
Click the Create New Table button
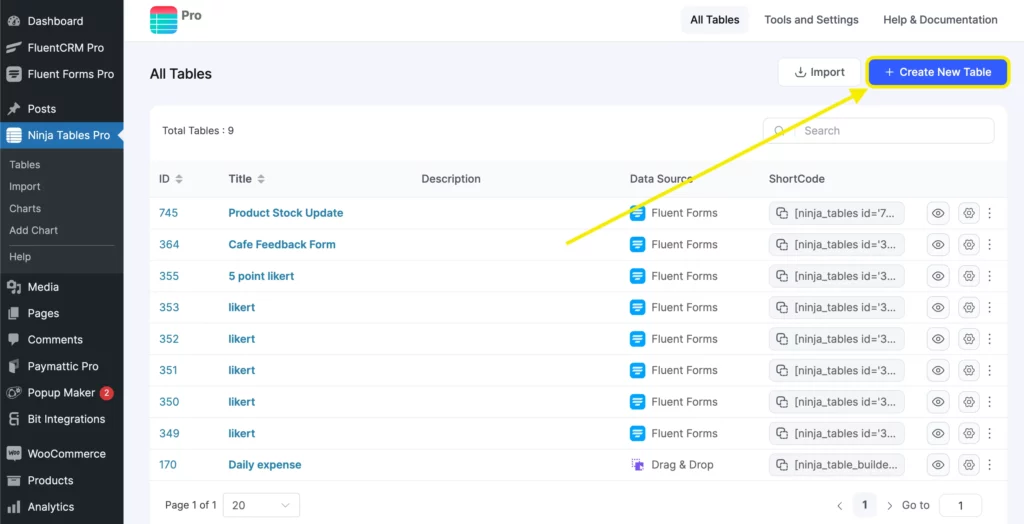click(938, 72)
